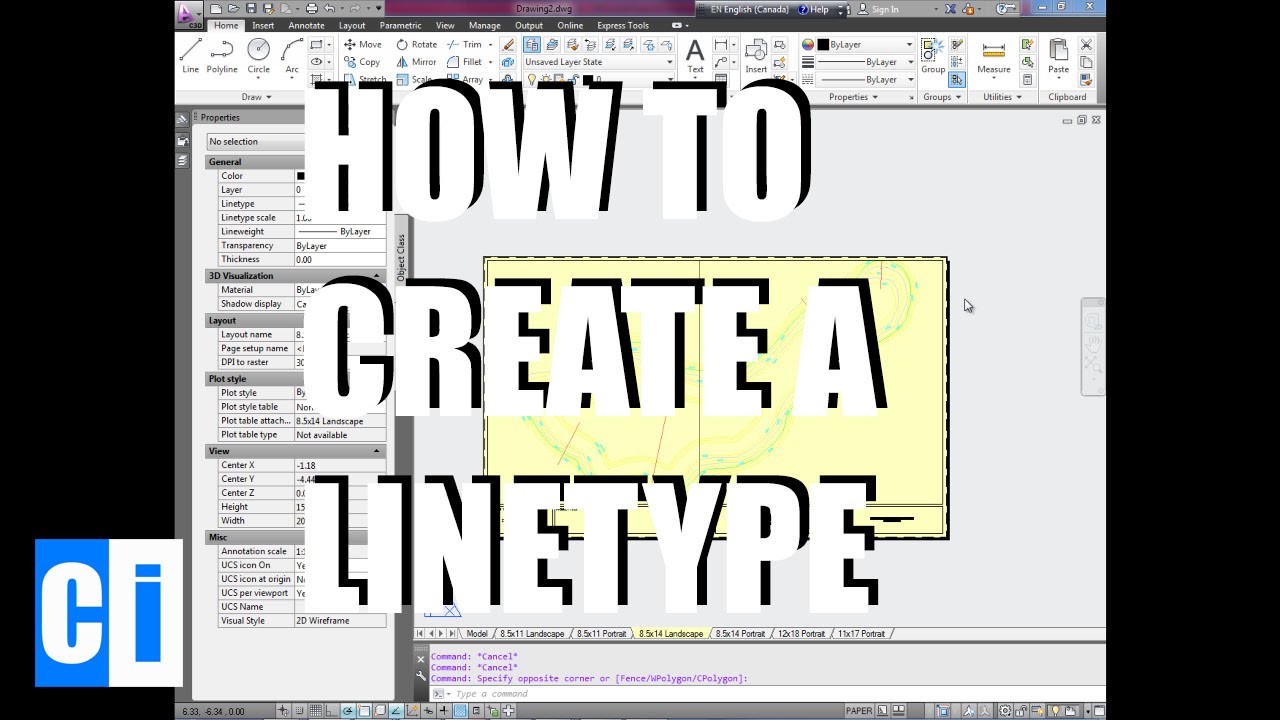Click the Paste clipboard tool
The image size is (1280, 720).
[x=1058, y=56]
